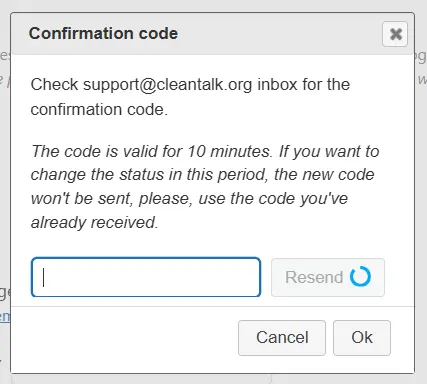Click the "already received." line of the note
427x384 pixels.
pyautogui.click(x=94, y=222)
